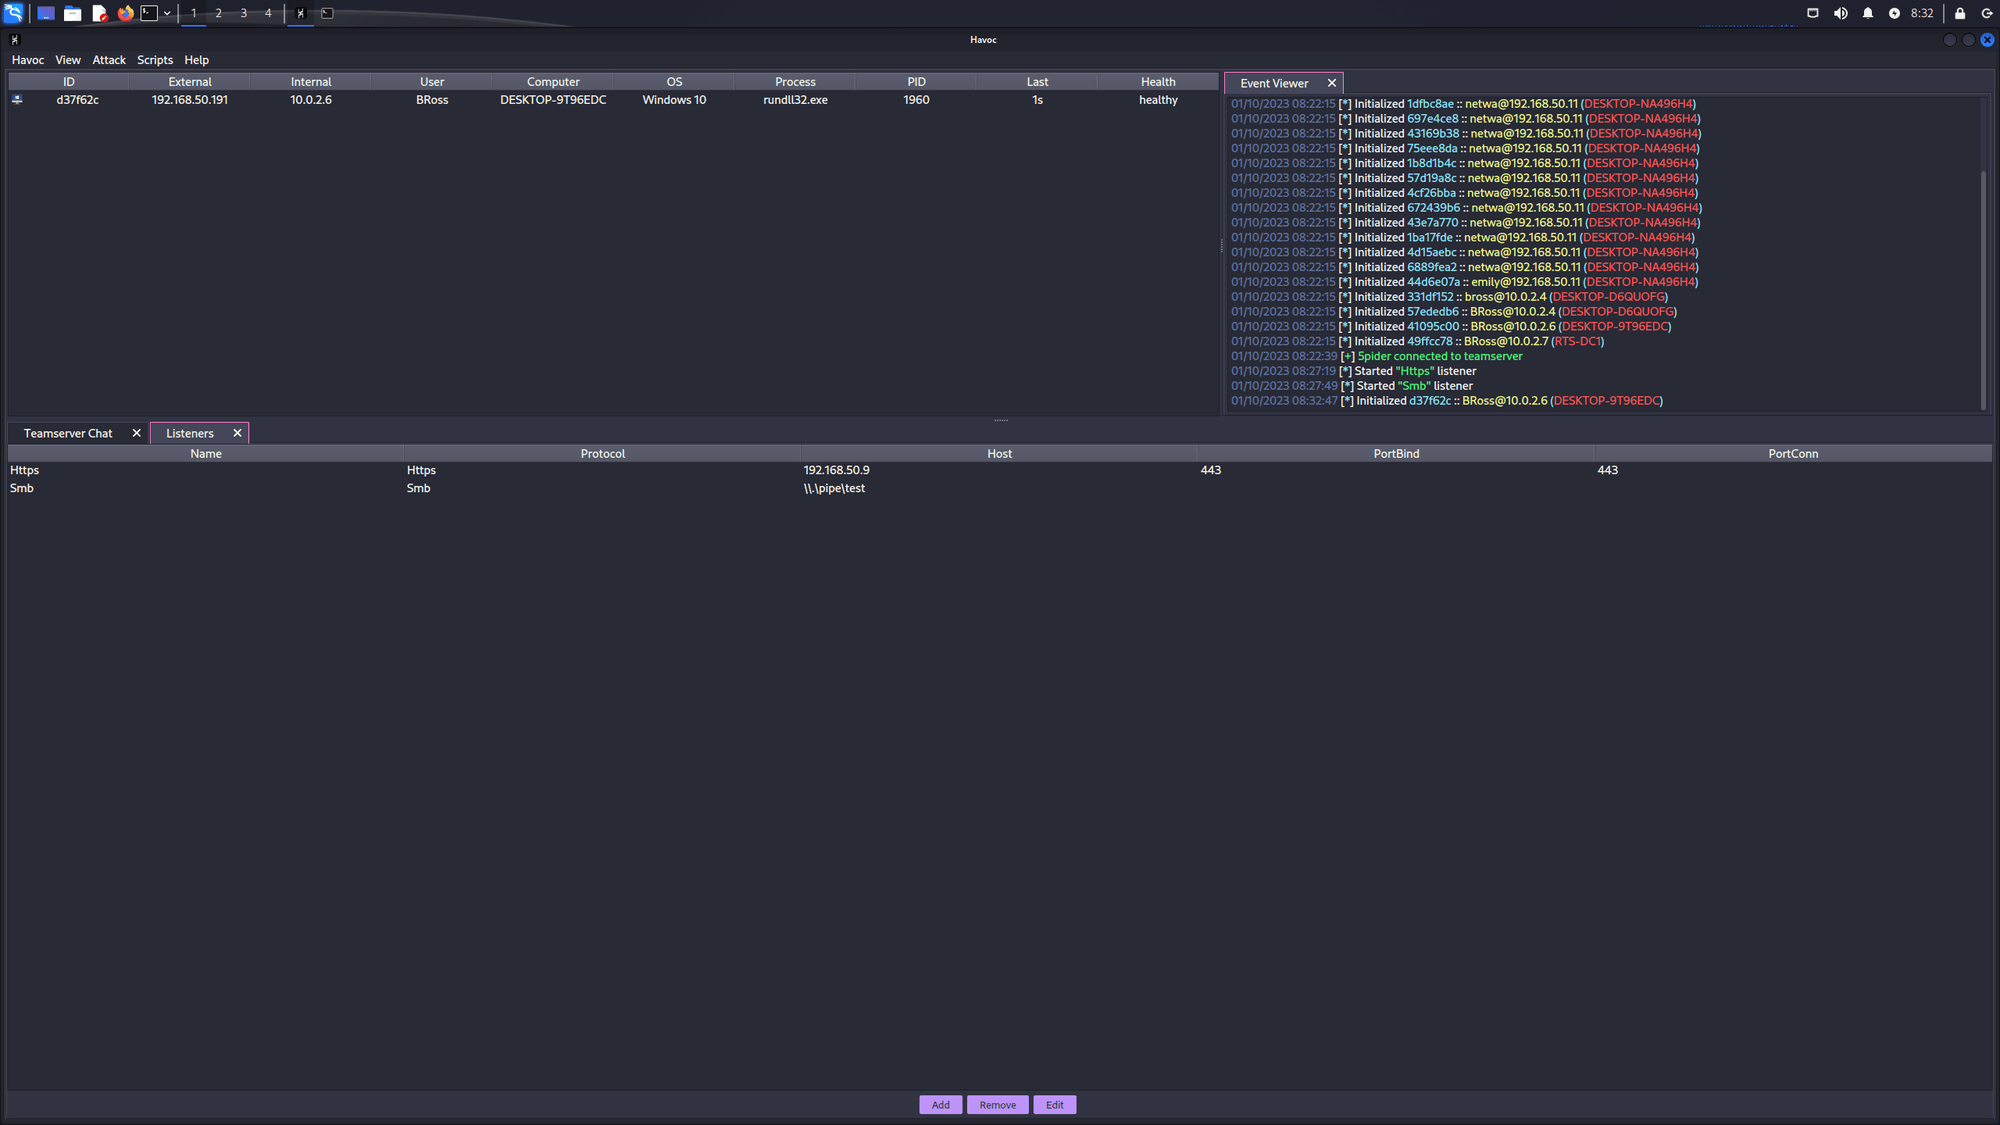Click the 8:32 clock

click(1921, 13)
